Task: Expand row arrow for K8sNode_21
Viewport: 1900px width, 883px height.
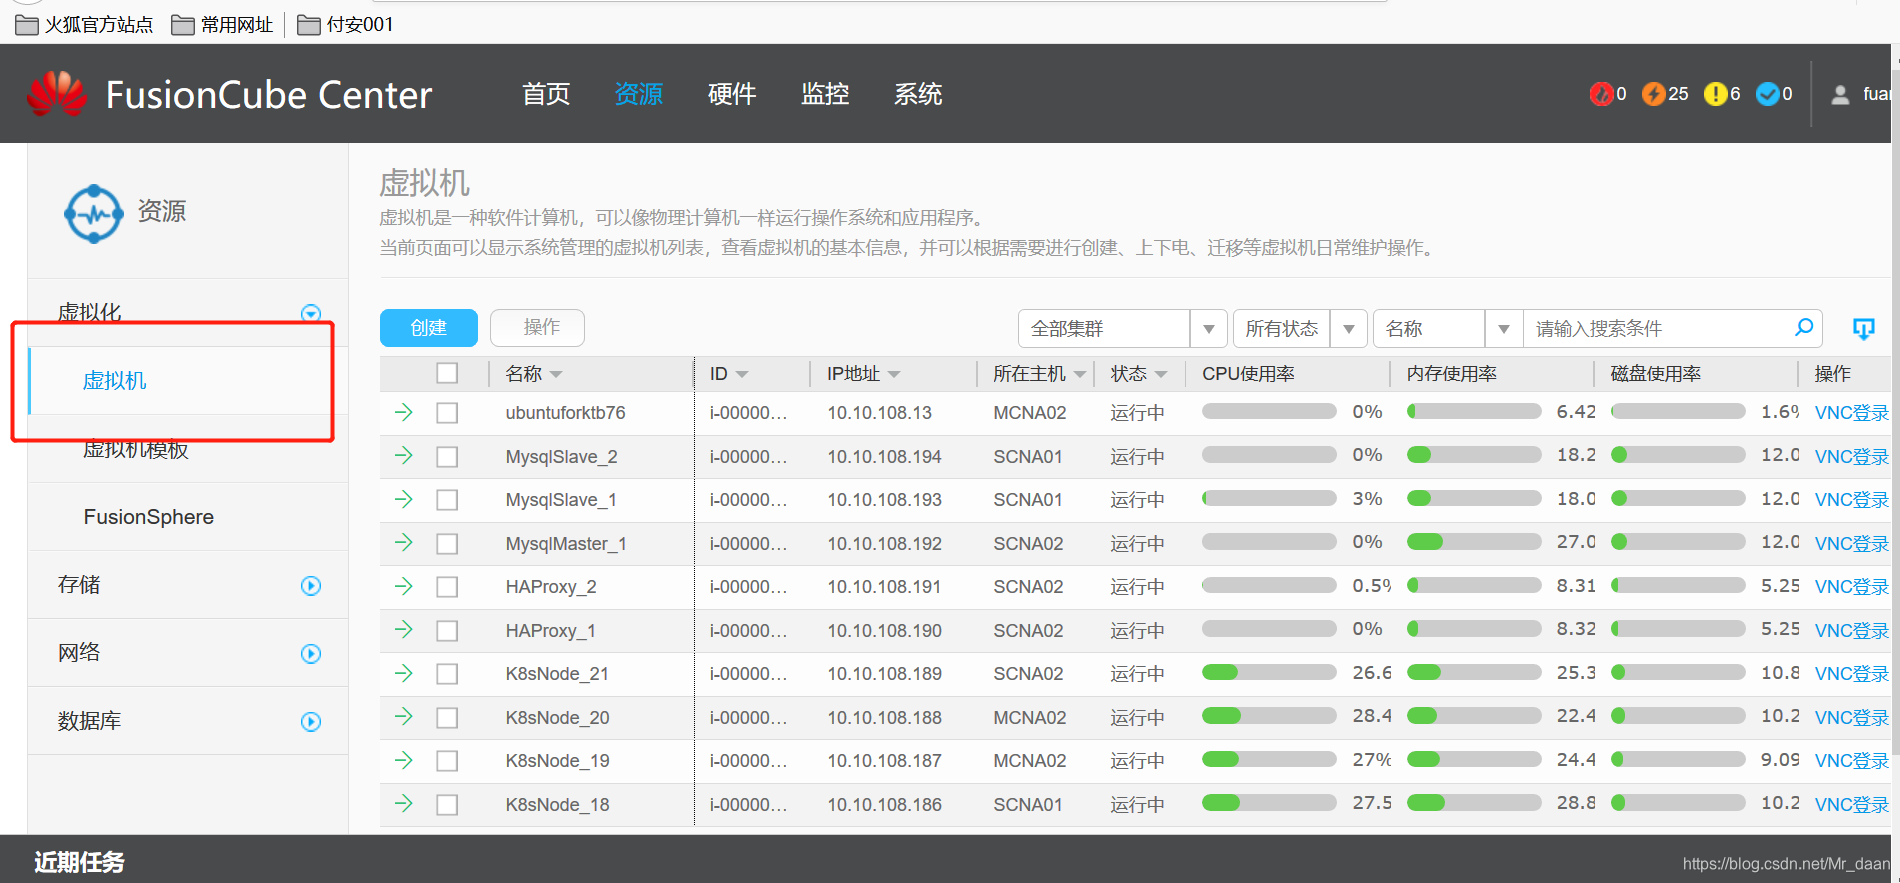Action: click(404, 673)
